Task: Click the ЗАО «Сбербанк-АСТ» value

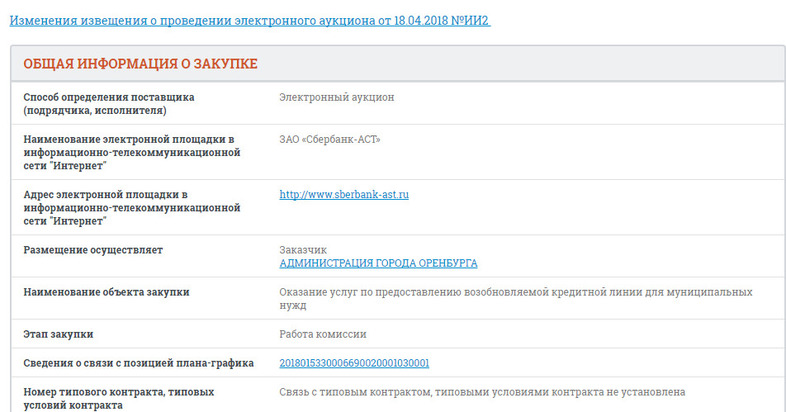Action: pos(330,139)
